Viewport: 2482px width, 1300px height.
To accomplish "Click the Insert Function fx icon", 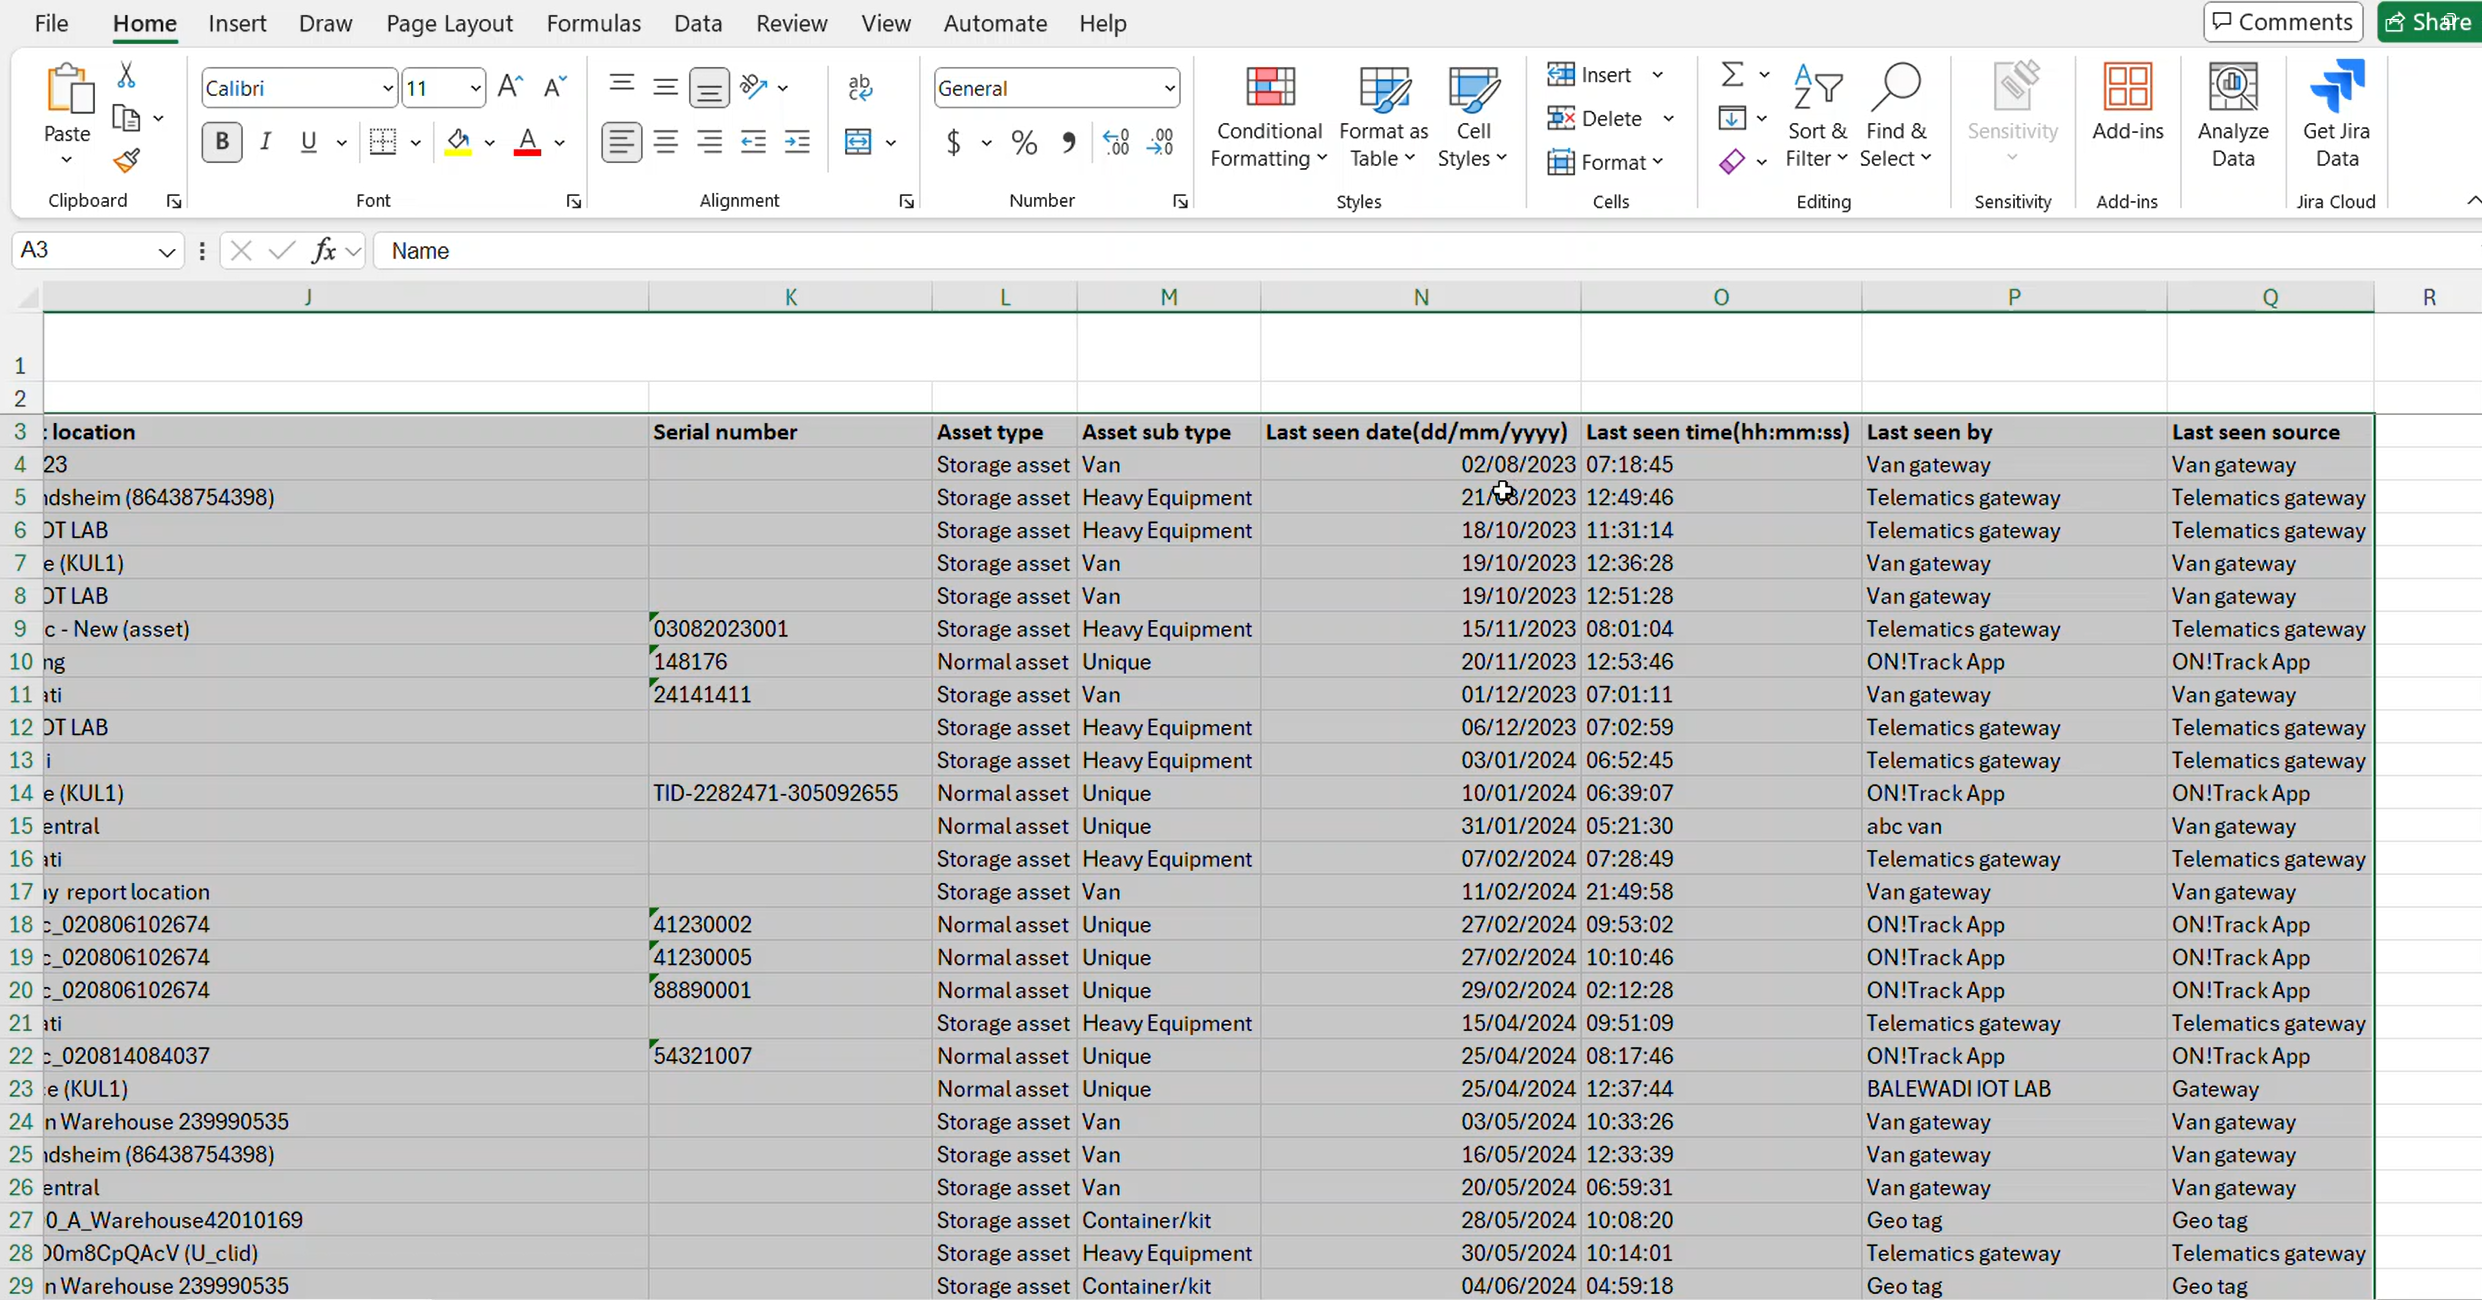I will [323, 251].
